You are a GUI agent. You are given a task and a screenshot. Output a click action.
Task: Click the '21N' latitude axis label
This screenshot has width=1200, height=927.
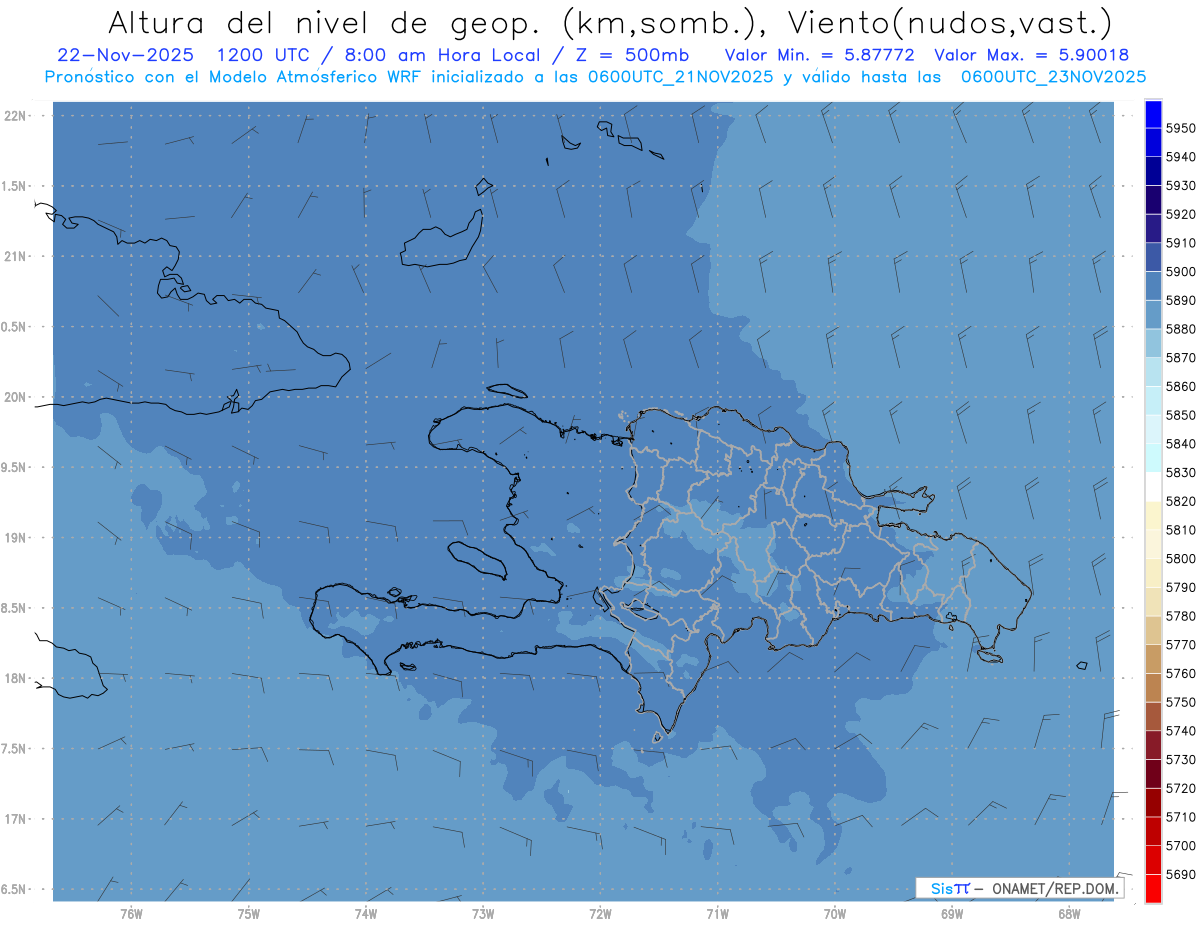point(17,257)
